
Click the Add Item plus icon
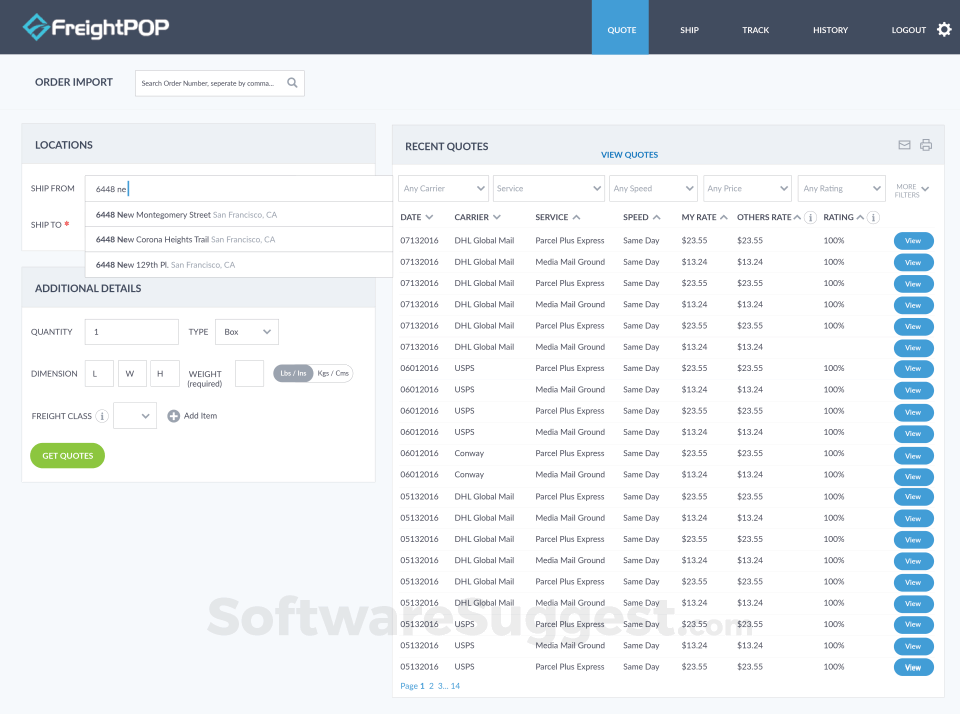[173, 415]
